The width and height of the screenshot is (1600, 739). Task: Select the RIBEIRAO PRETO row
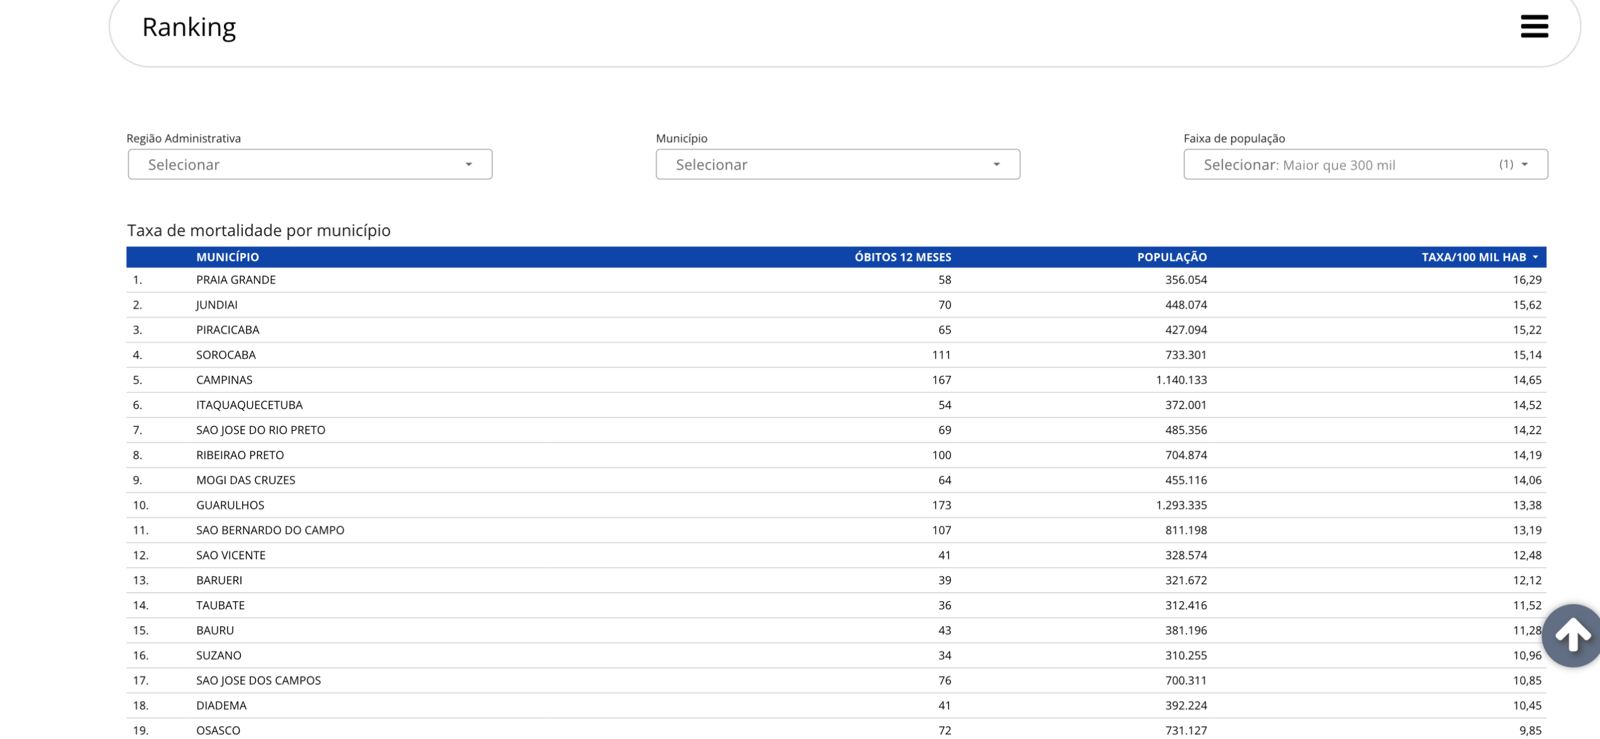(836, 455)
